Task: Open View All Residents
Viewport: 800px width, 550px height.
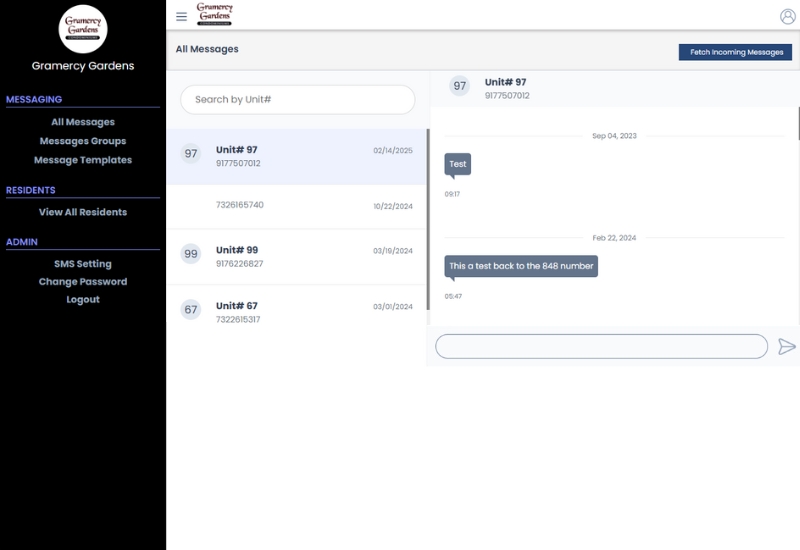Action: coord(83,212)
